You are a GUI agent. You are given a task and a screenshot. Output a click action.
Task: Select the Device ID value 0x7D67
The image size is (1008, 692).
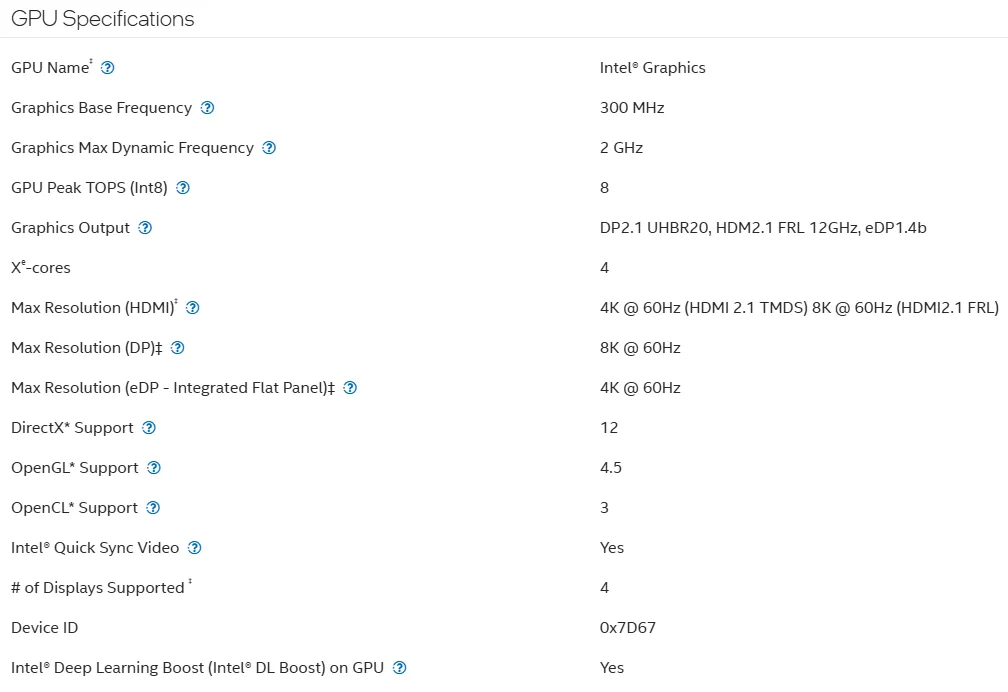(x=627, y=628)
